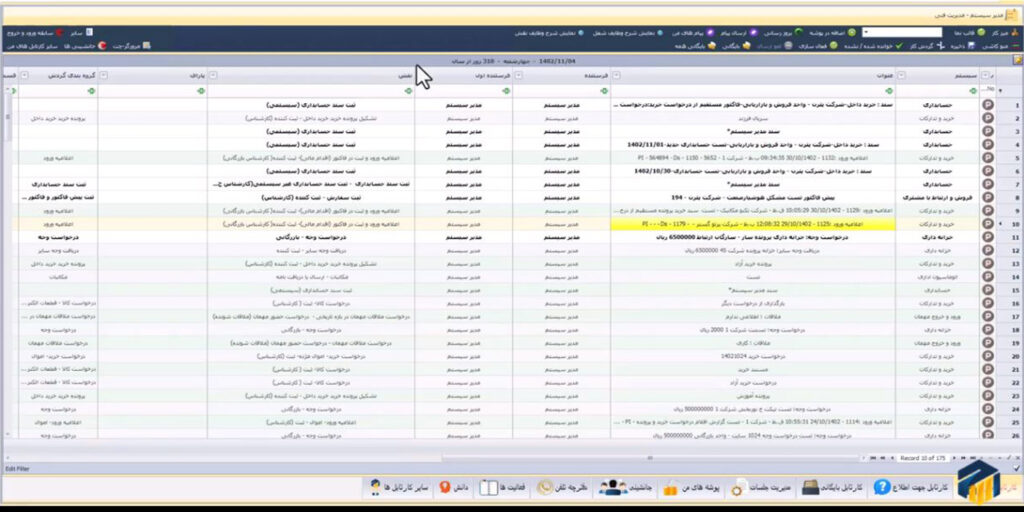The width and height of the screenshot is (1024, 512).
Task: Open the 'سیستم' column filter dropdown
Action: click(900, 76)
